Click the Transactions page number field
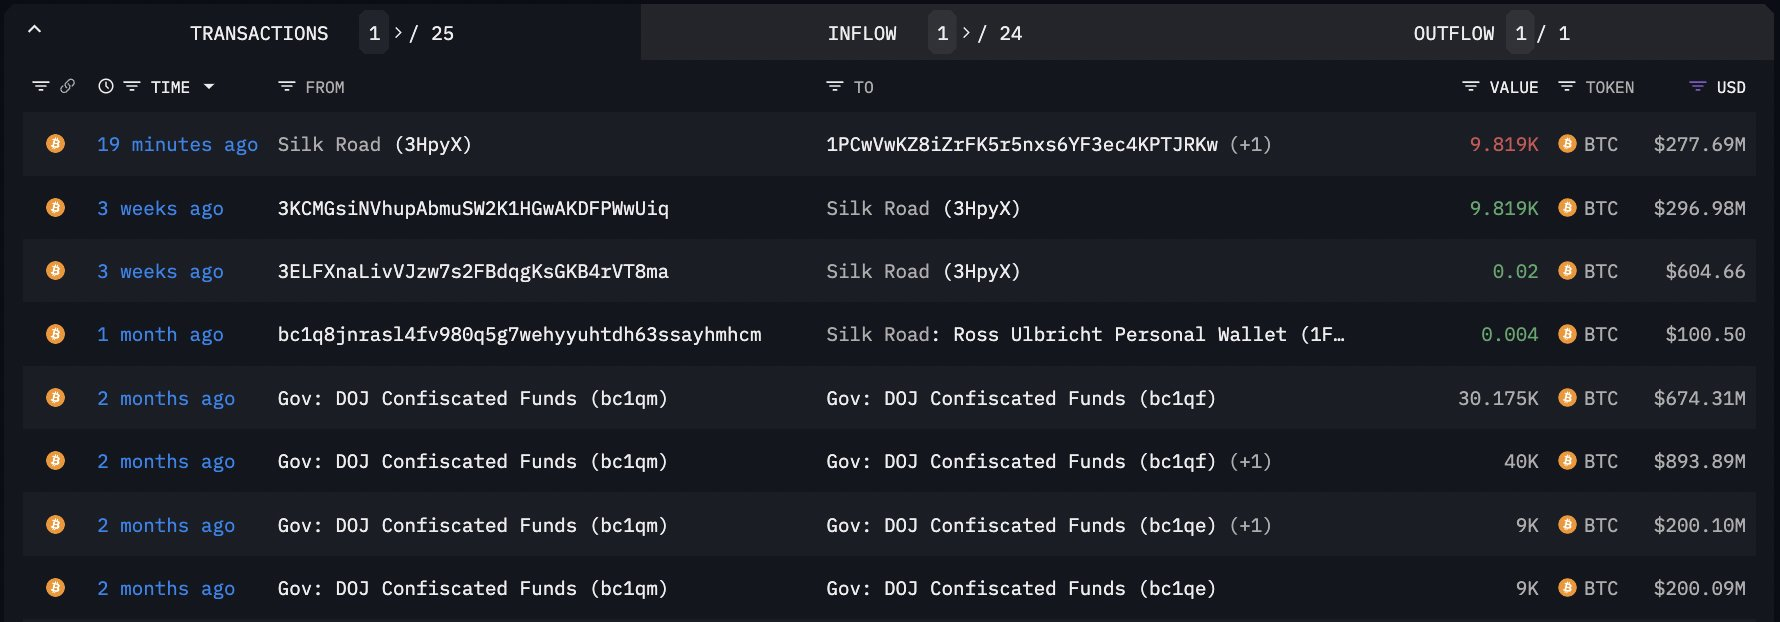The width and height of the screenshot is (1780, 622). tap(374, 33)
